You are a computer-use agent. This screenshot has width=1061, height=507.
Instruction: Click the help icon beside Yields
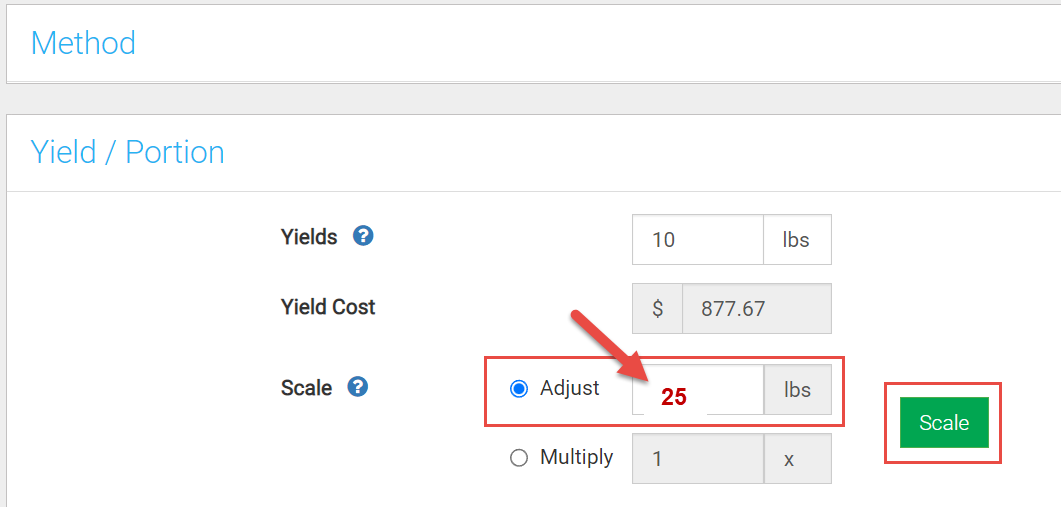click(x=363, y=237)
